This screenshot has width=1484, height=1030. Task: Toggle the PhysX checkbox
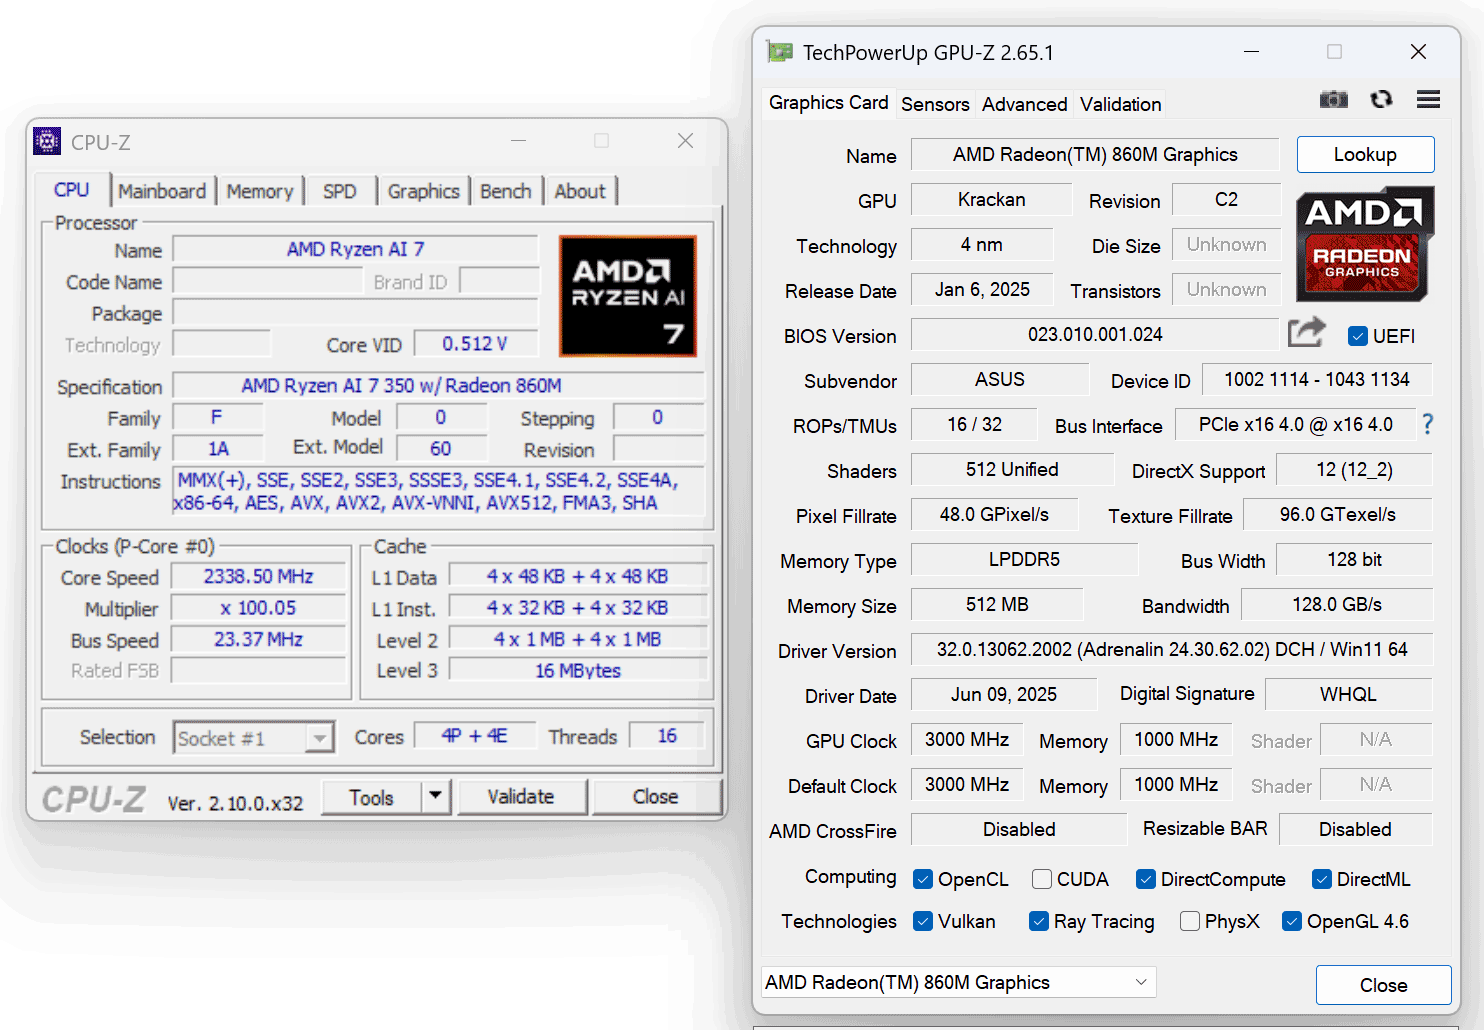coord(1190,921)
